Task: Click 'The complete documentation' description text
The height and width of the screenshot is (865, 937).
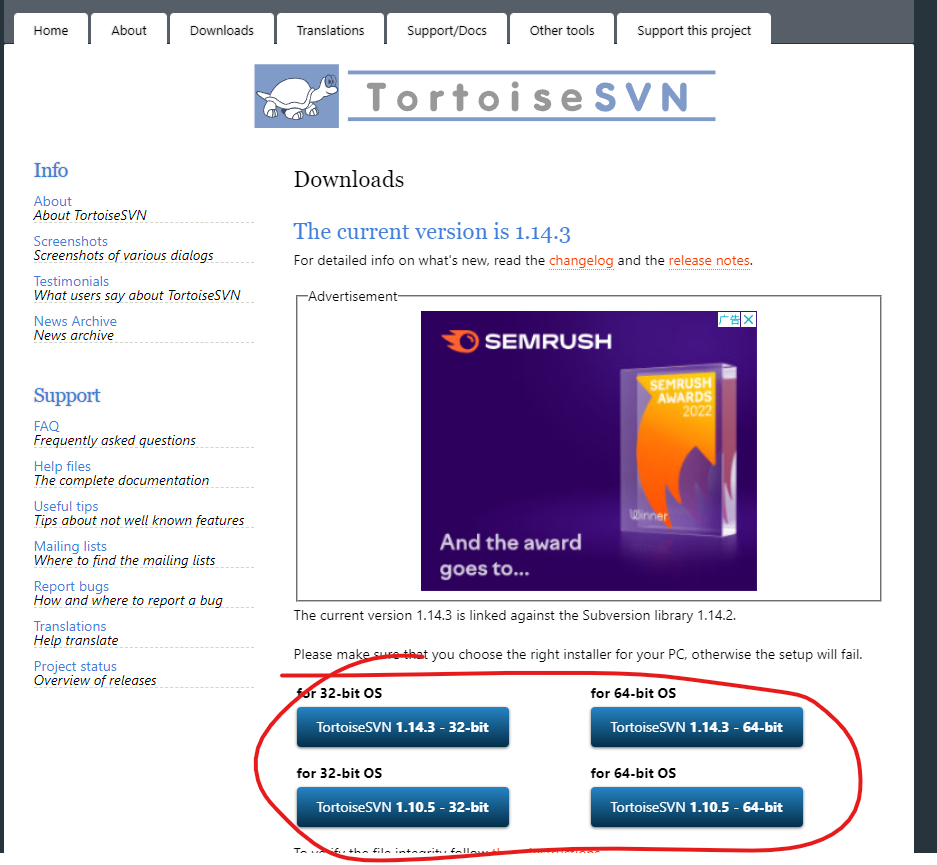Action: [x=121, y=481]
